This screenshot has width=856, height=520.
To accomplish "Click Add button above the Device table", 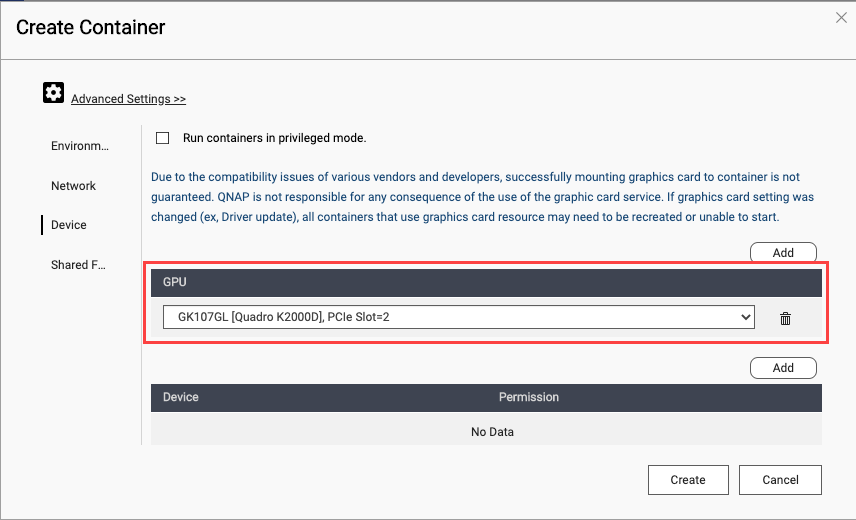I will [x=783, y=368].
